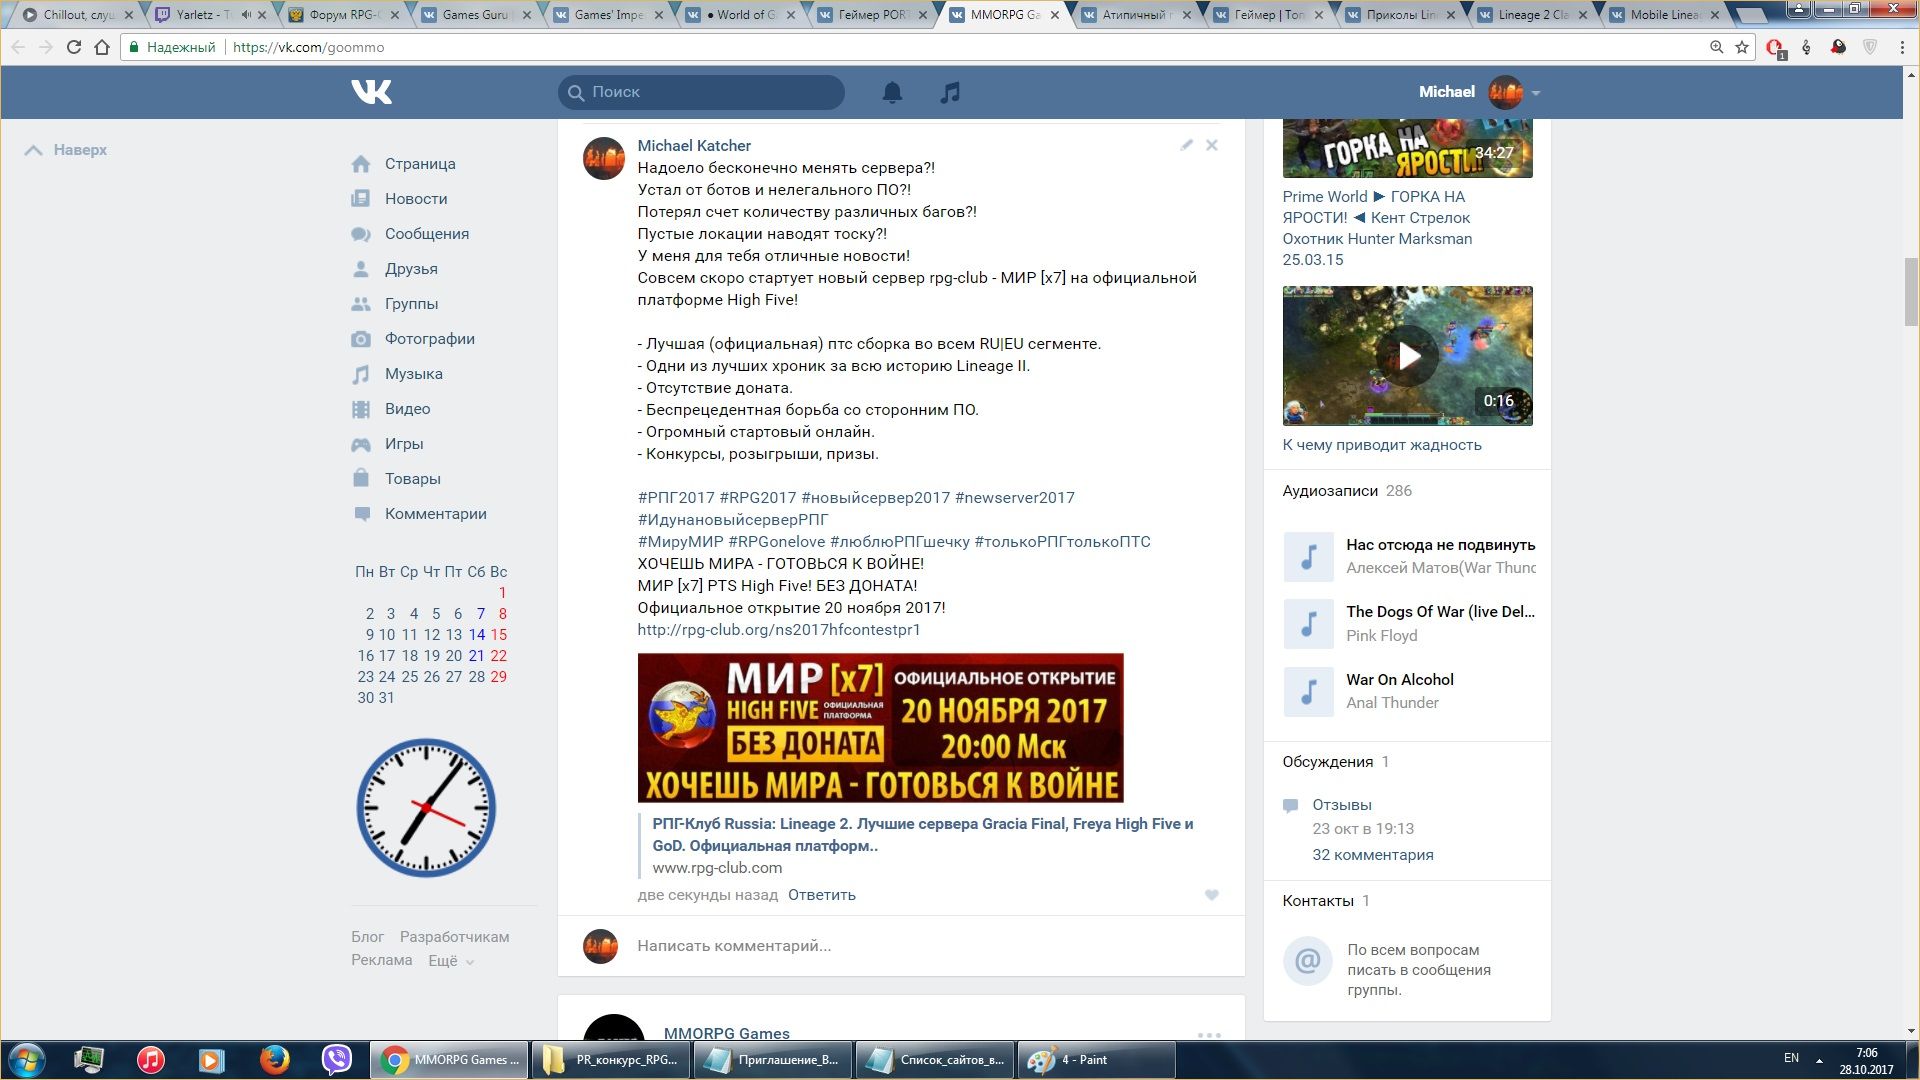
Task: Open the rpg-club.org contest link
Action: pyautogui.click(x=778, y=630)
